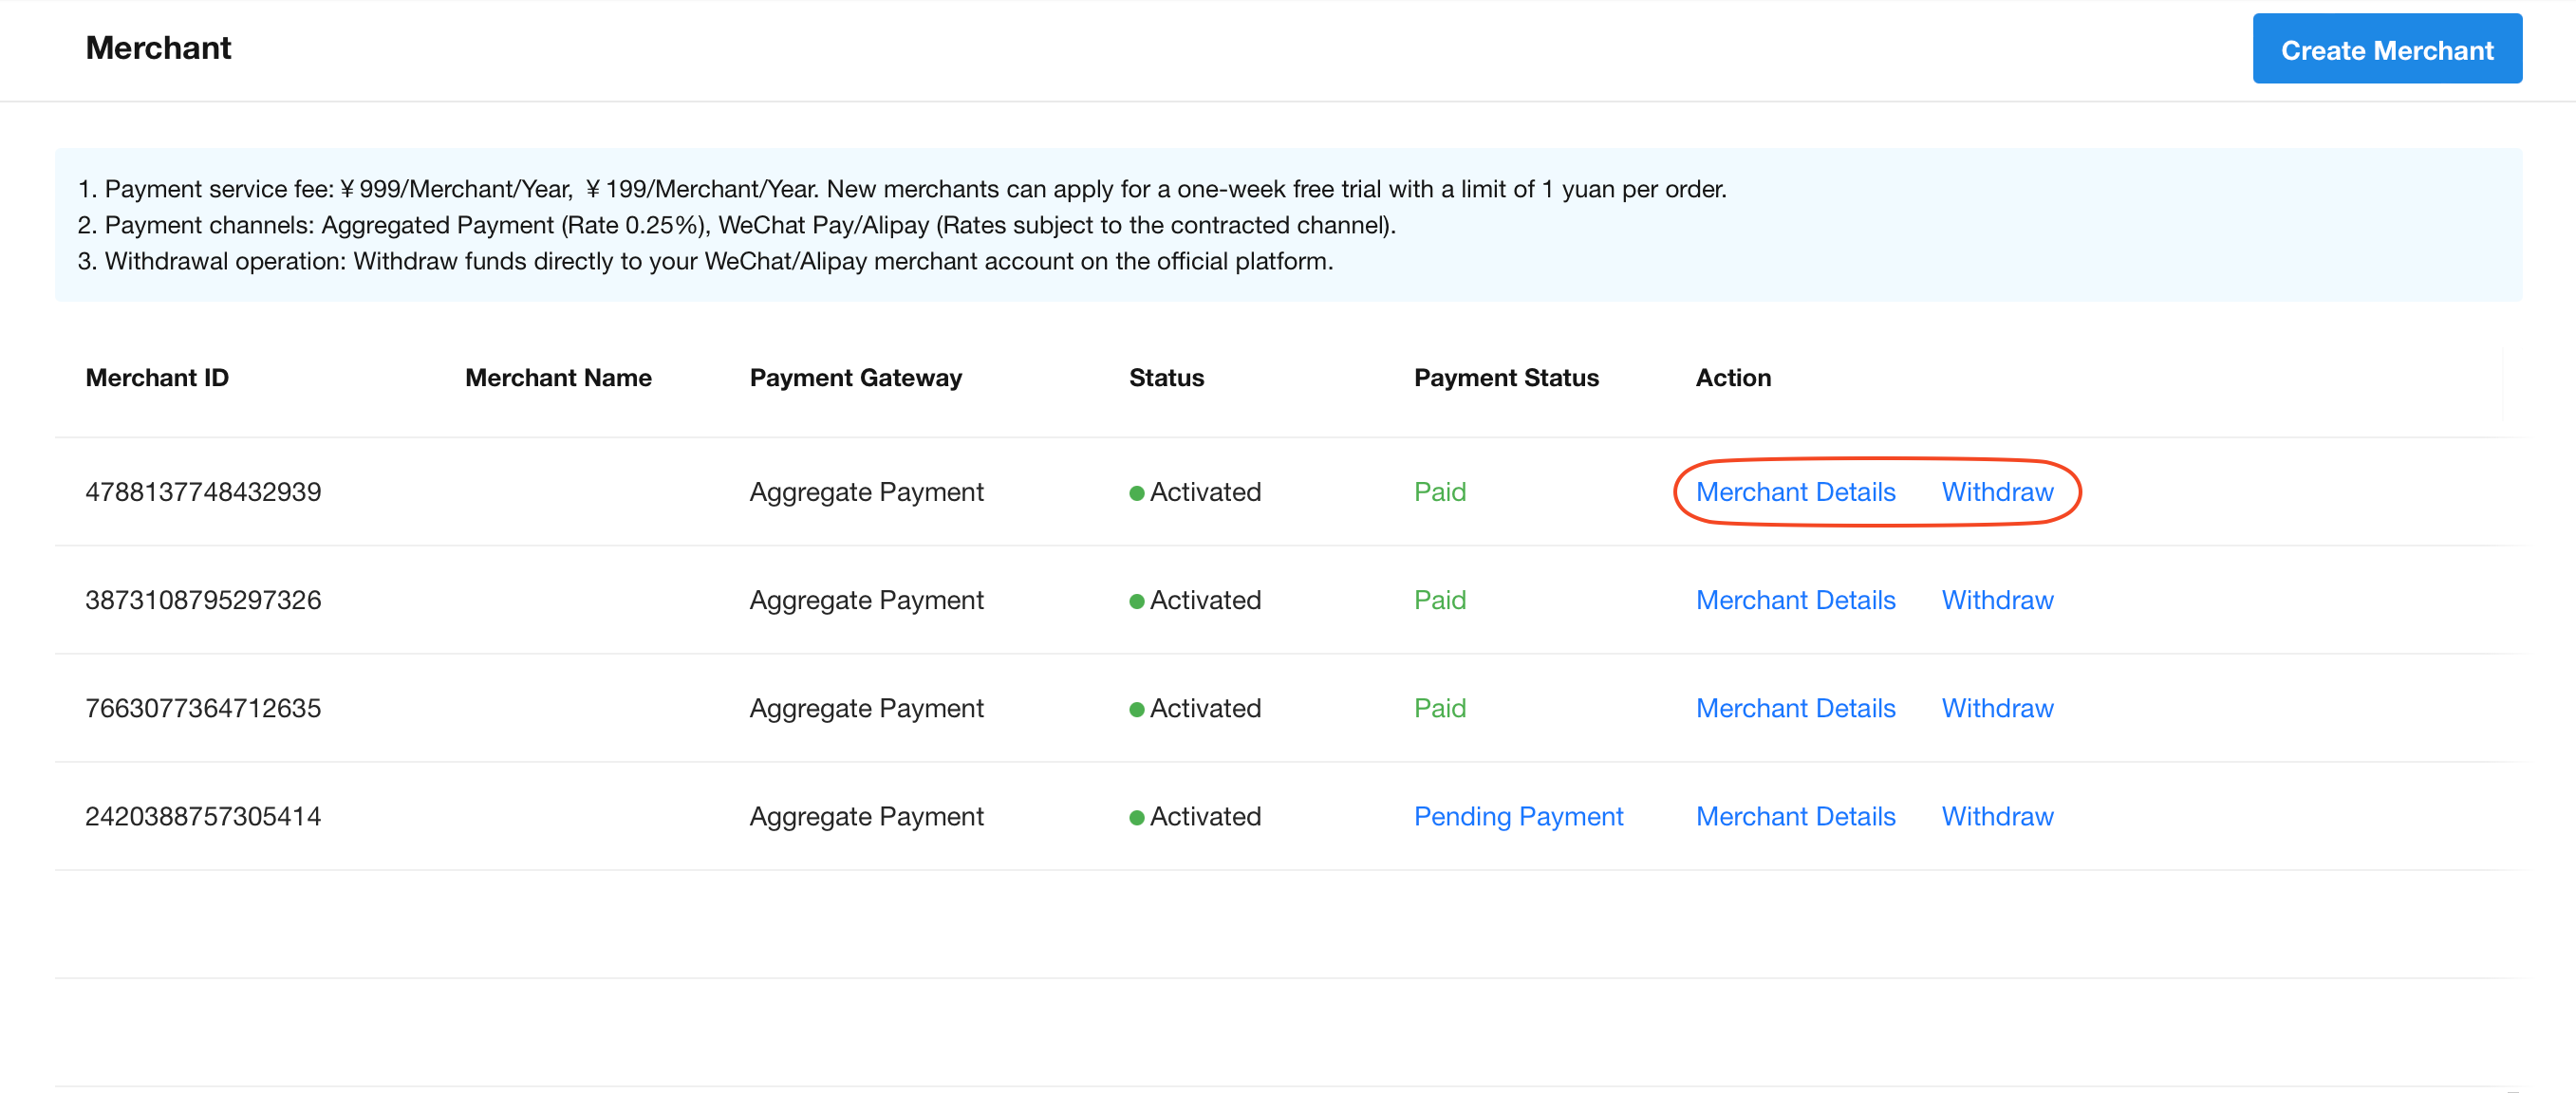Screen dimensions: 2576x1093
Task: Open Merchant Details for merchant 3873108795297326
Action: (x=1795, y=600)
